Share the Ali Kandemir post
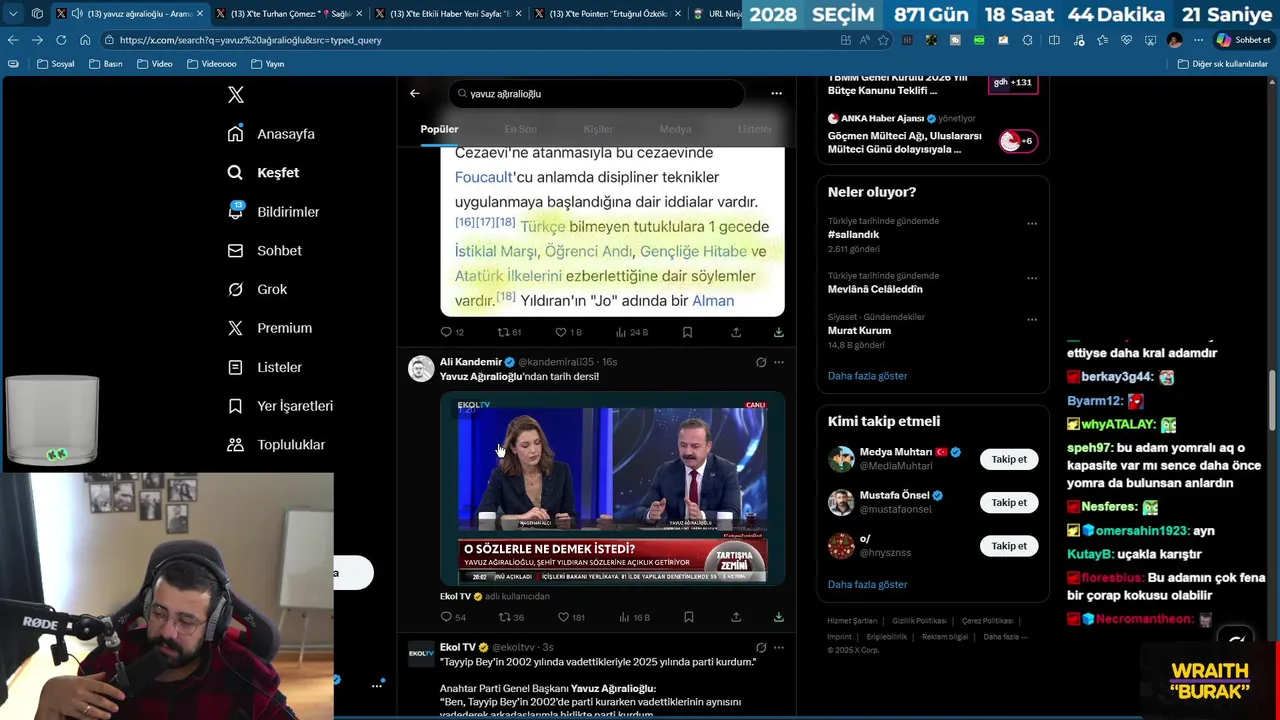The image size is (1280, 720). point(736,617)
